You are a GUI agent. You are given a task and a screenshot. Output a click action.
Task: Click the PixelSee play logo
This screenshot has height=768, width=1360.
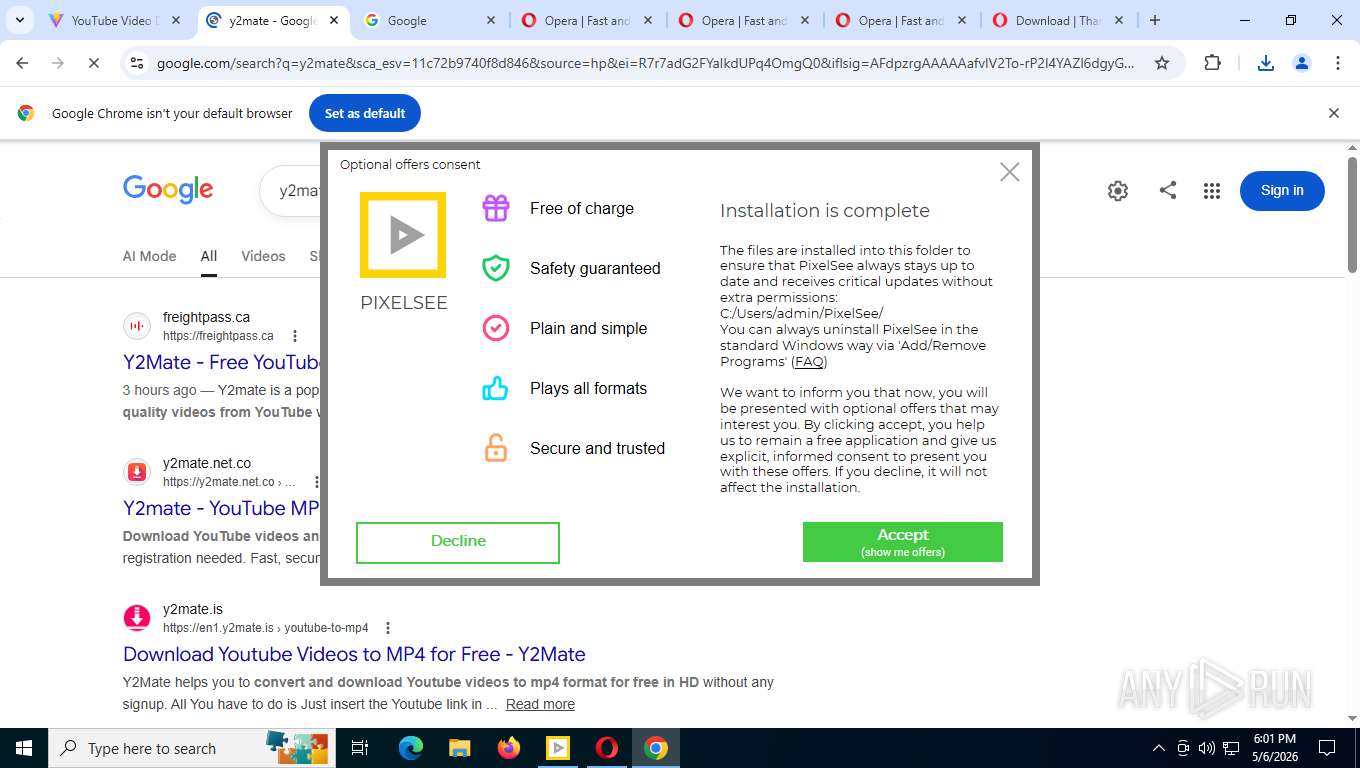pos(403,235)
